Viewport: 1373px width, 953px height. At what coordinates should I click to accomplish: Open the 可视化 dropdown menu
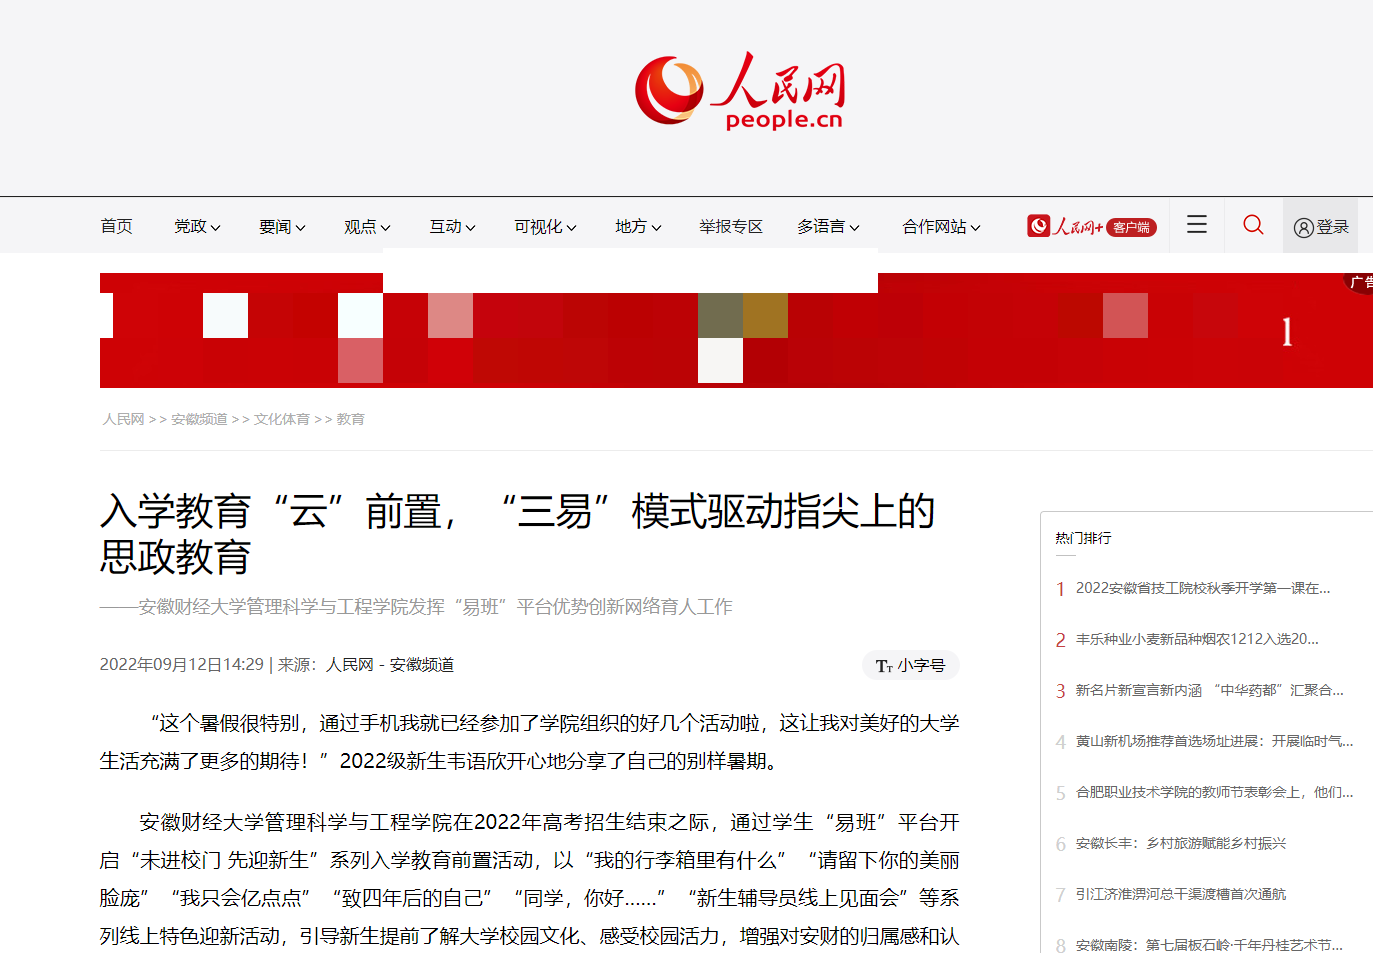pos(544,227)
